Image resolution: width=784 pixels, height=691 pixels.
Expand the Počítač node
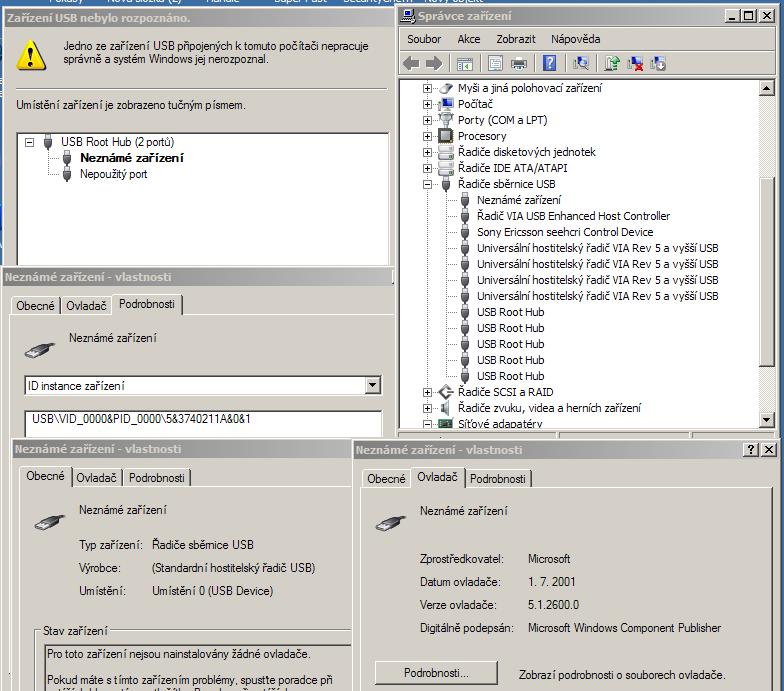tap(427, 104)
